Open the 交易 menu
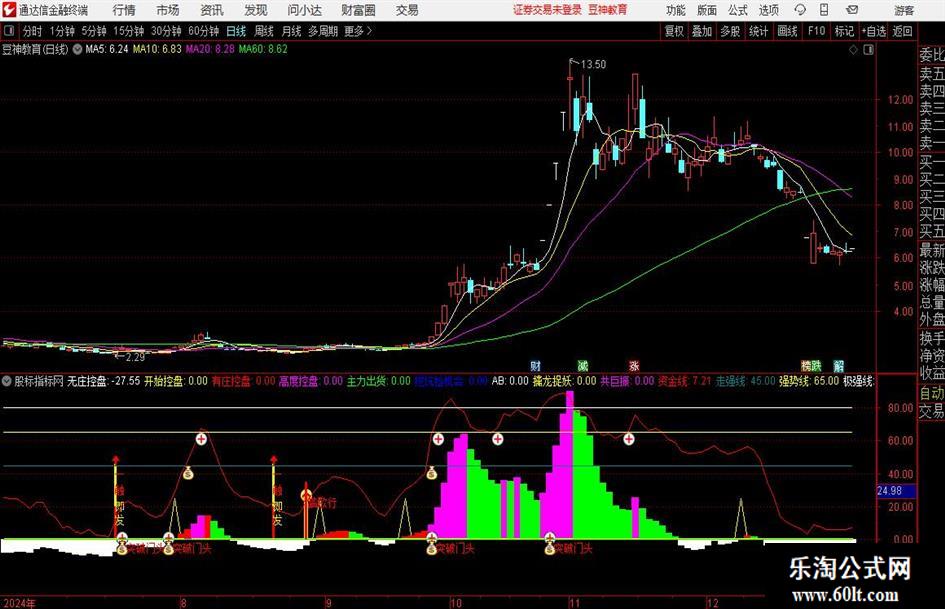The width and height of the screenshot is (945, 609). (407, 10)
